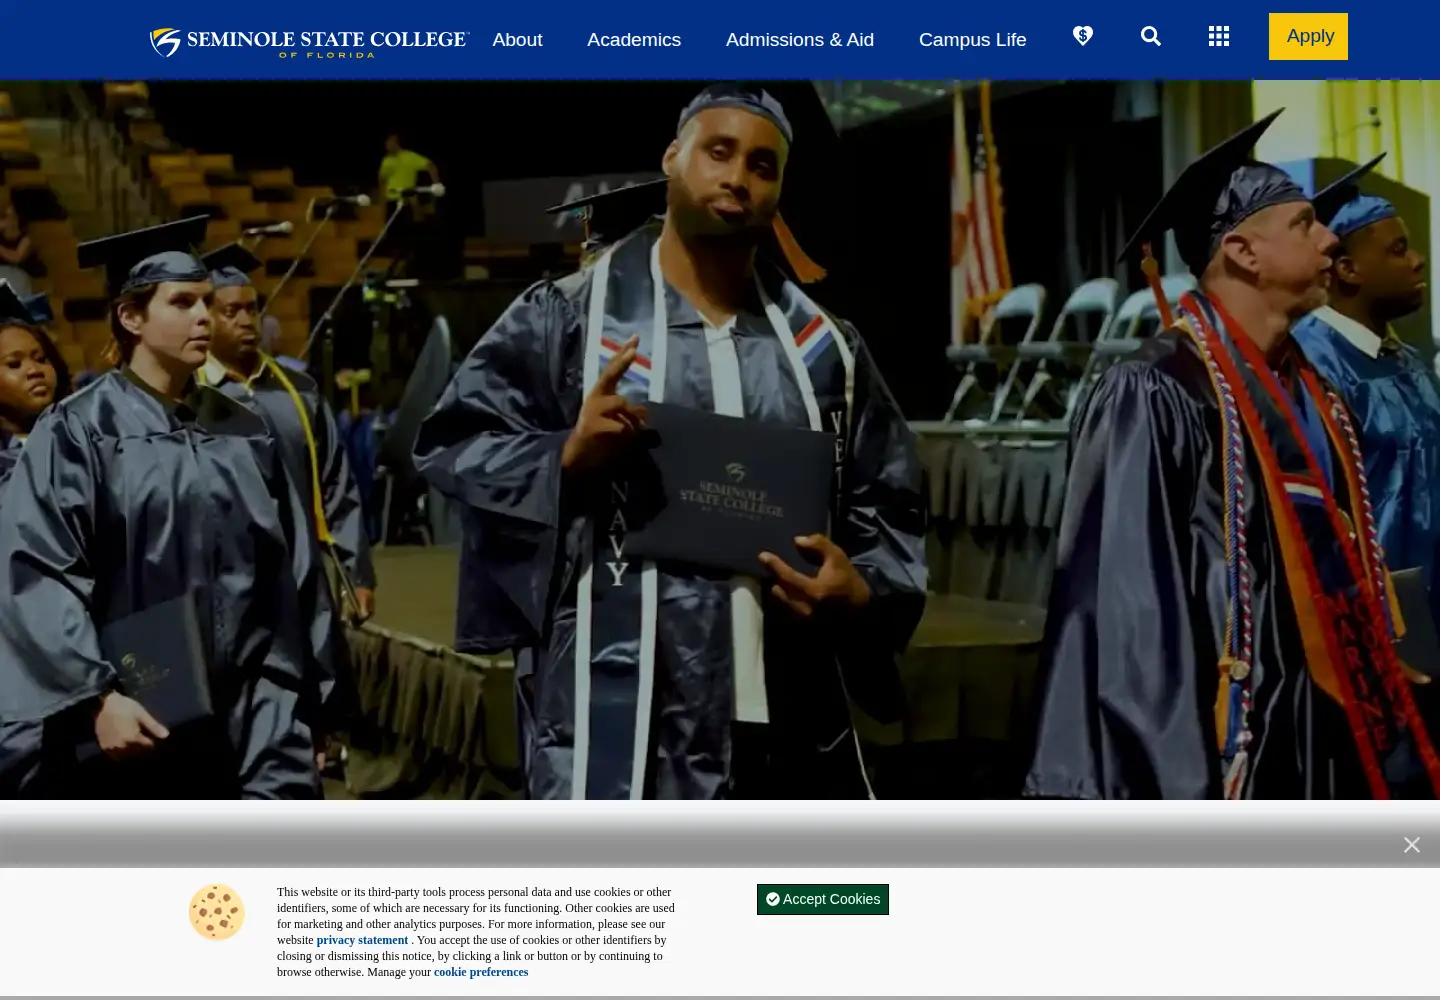Click the graduation hero photo
The image size is (1440, 1000).
[x=720, y=440]
